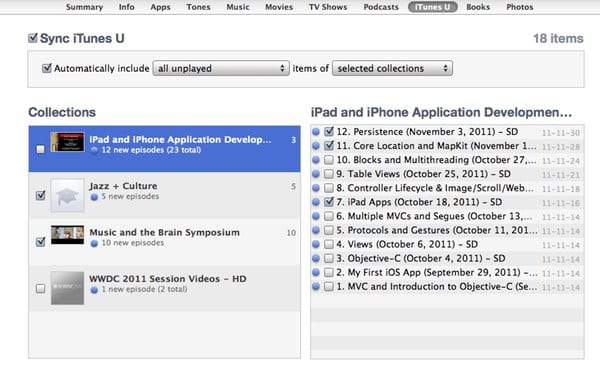This screenshot has height=372, width=600.
Task: Click unplayed dot beside 1. MVC and Introduction
Action: pyautogui.click(x=316, y=287)
